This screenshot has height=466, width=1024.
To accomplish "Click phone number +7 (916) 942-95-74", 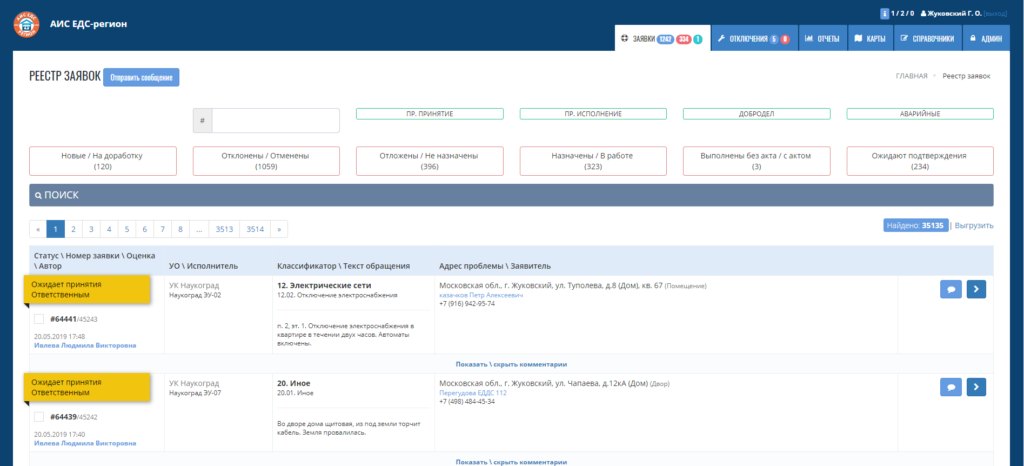I will pos(467,303).
